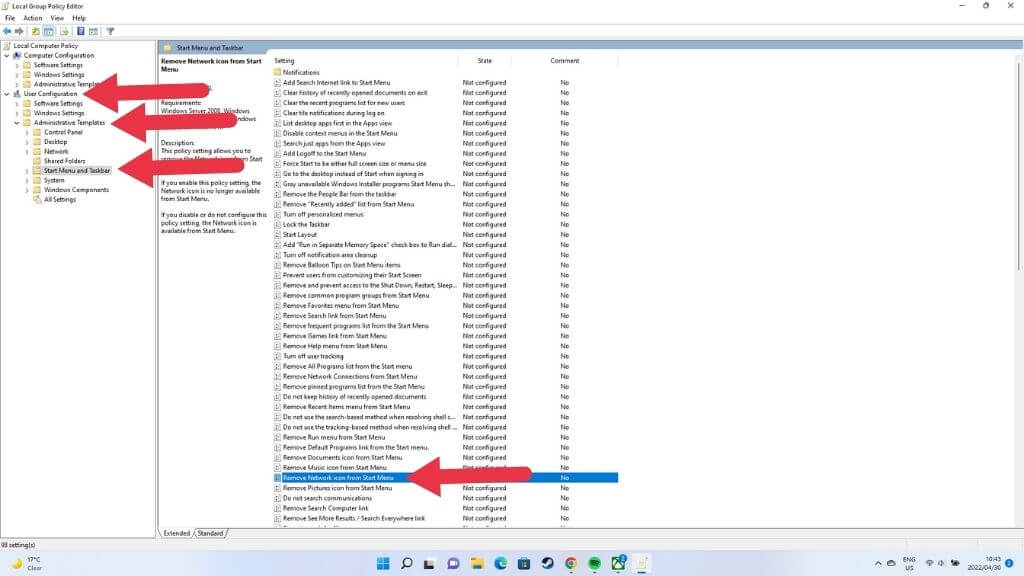
Task: Open File Explorer from the taskbar
Action: click(477, 563)
